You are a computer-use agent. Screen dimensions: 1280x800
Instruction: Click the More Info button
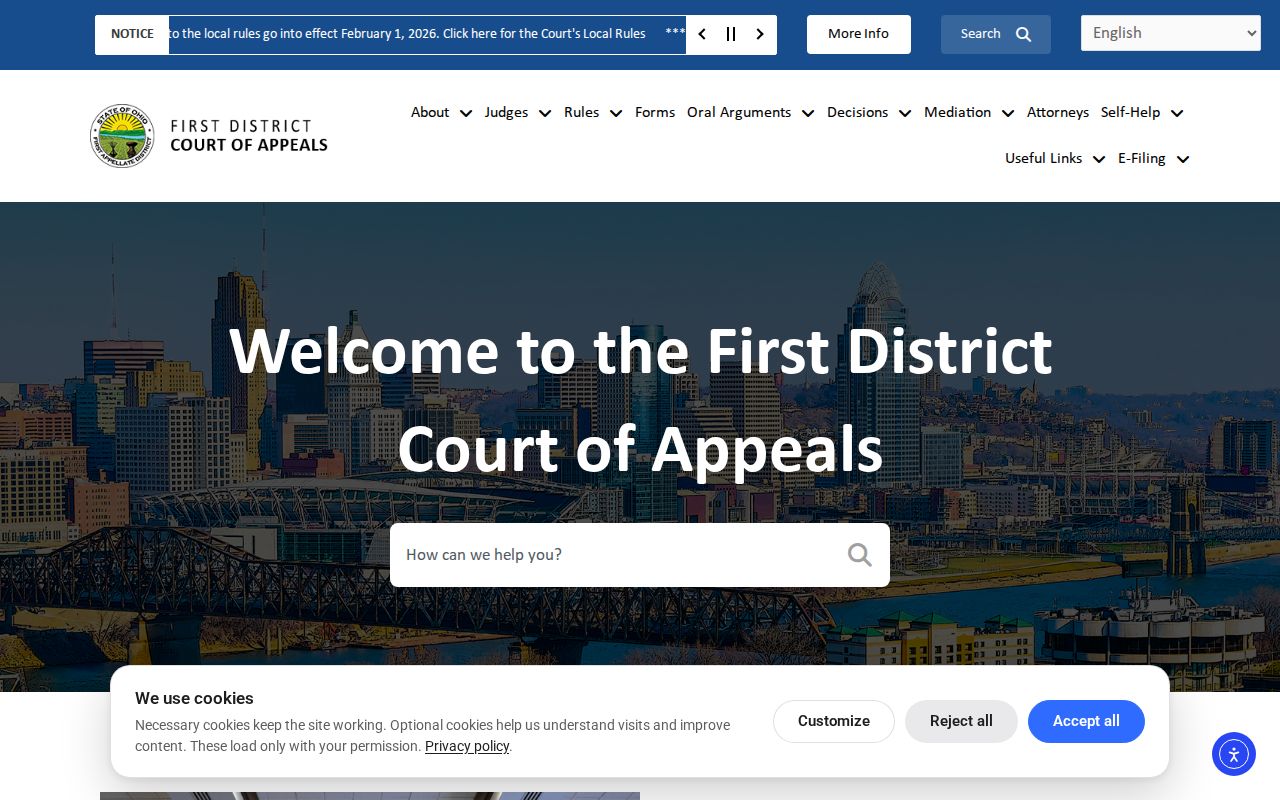coord(859,34)
